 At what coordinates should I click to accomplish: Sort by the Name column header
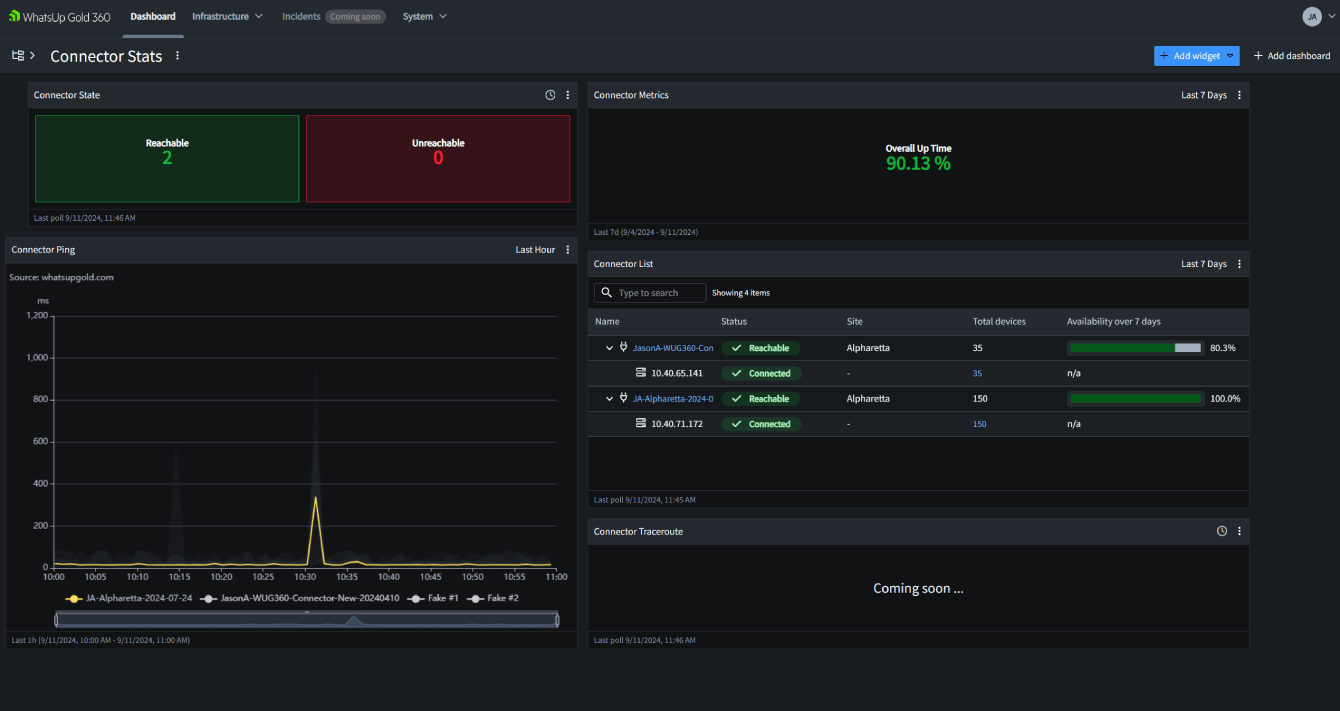607,322
